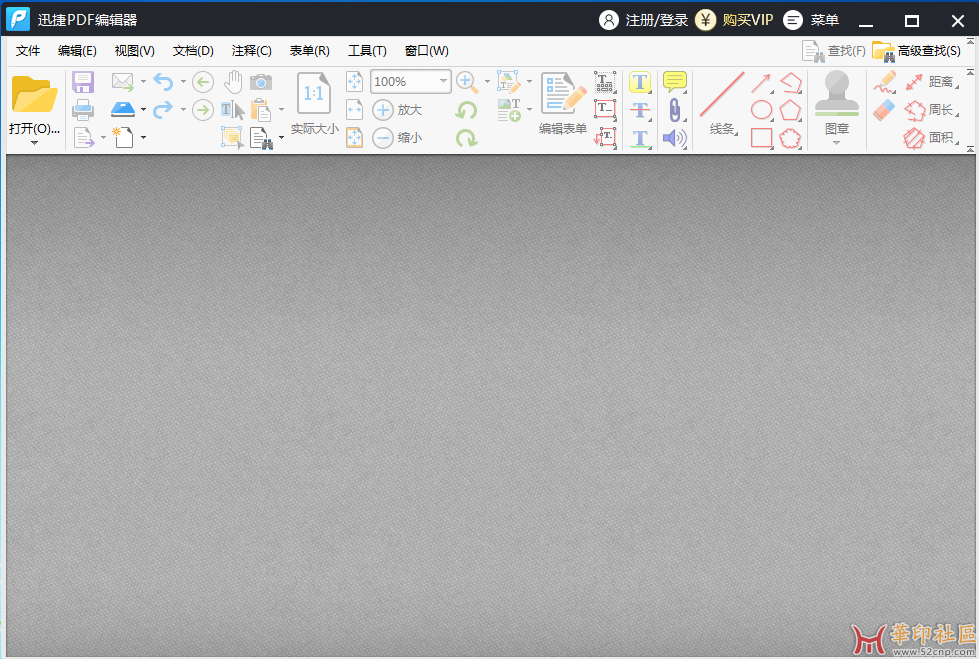Image resolution: width=979 pixels, height=659 pixels.
Task: Expand the arrow below 打开(O)
Action: [34, 143]
